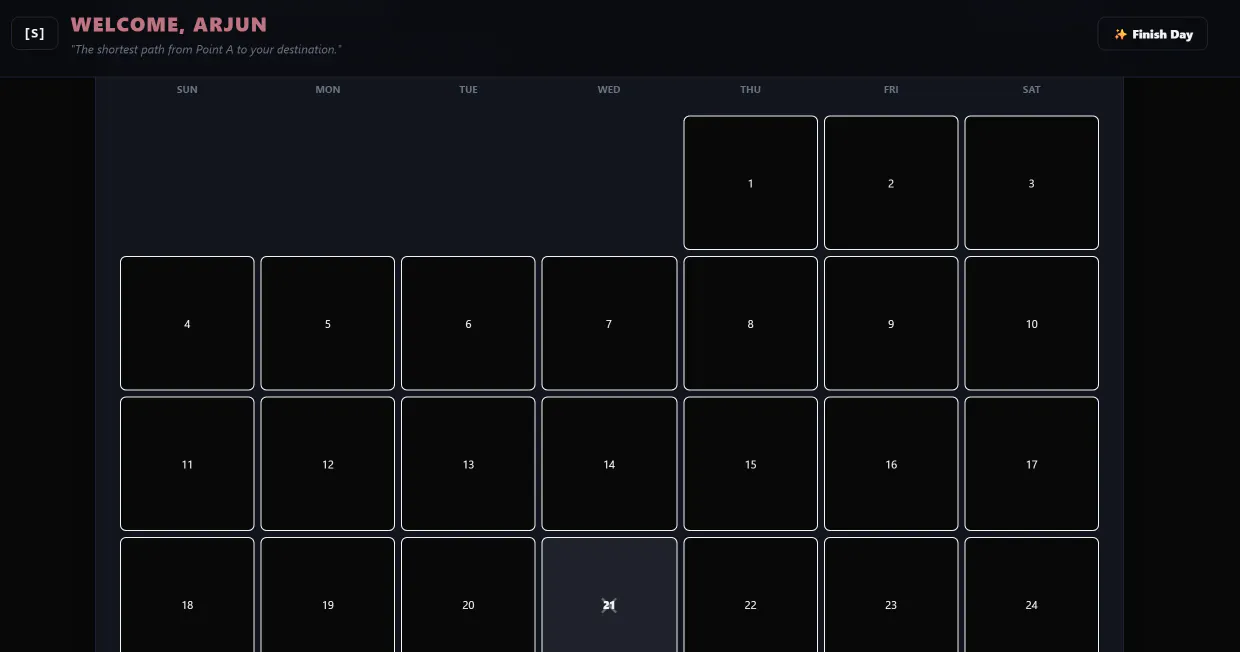Open day 5 on the calendar
The image size is (1240, 652).
point(328,323)
